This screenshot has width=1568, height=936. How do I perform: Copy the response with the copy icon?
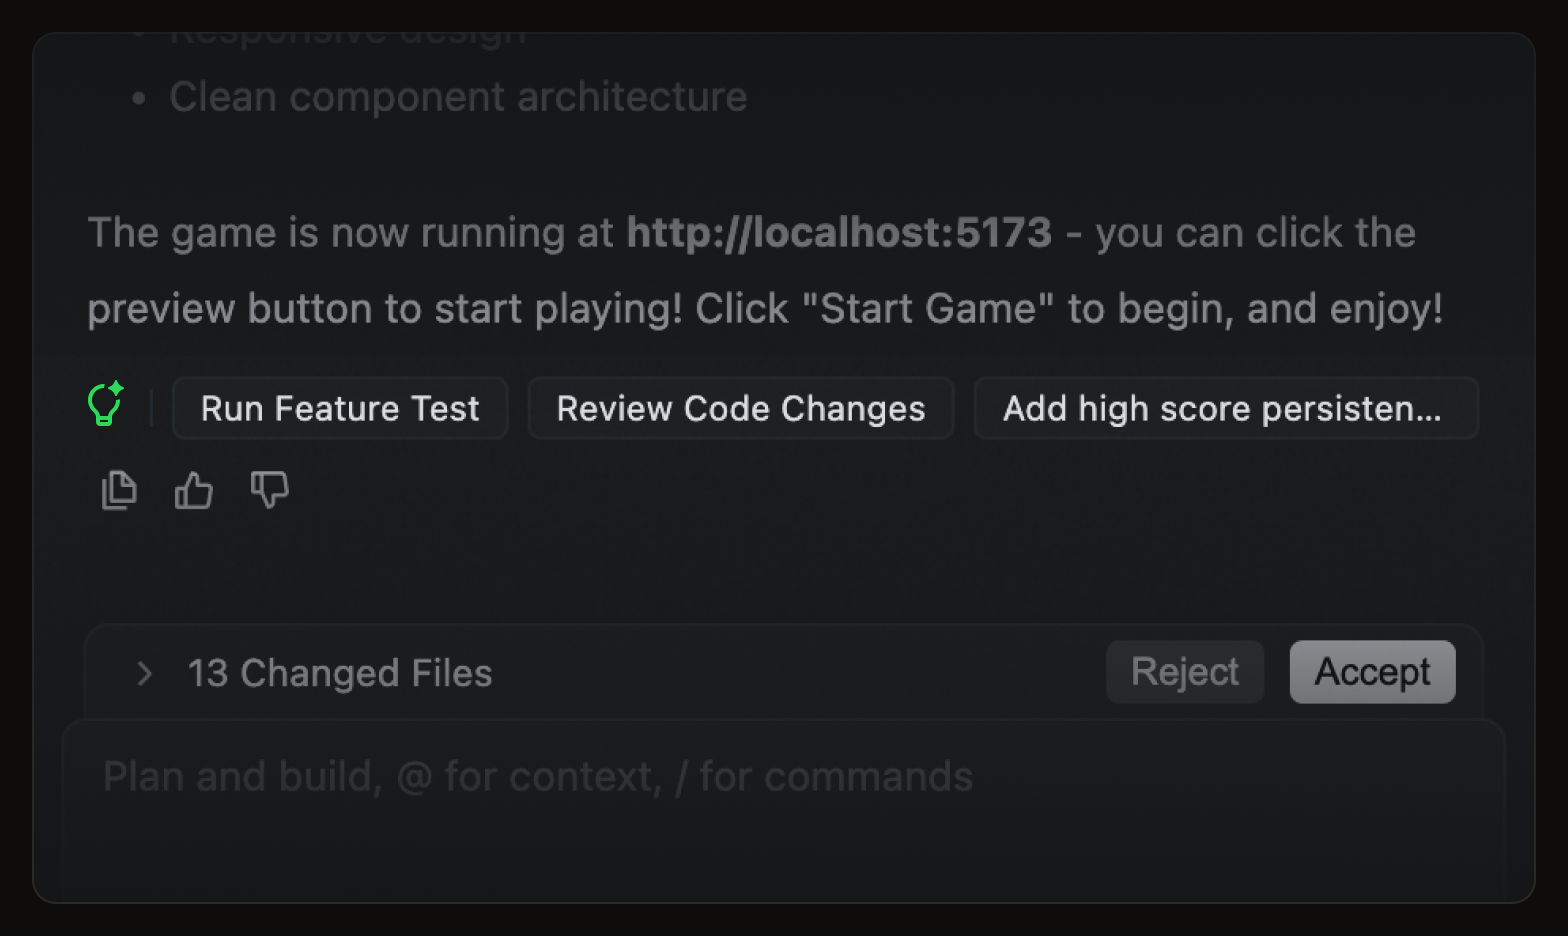coord(119,490)
